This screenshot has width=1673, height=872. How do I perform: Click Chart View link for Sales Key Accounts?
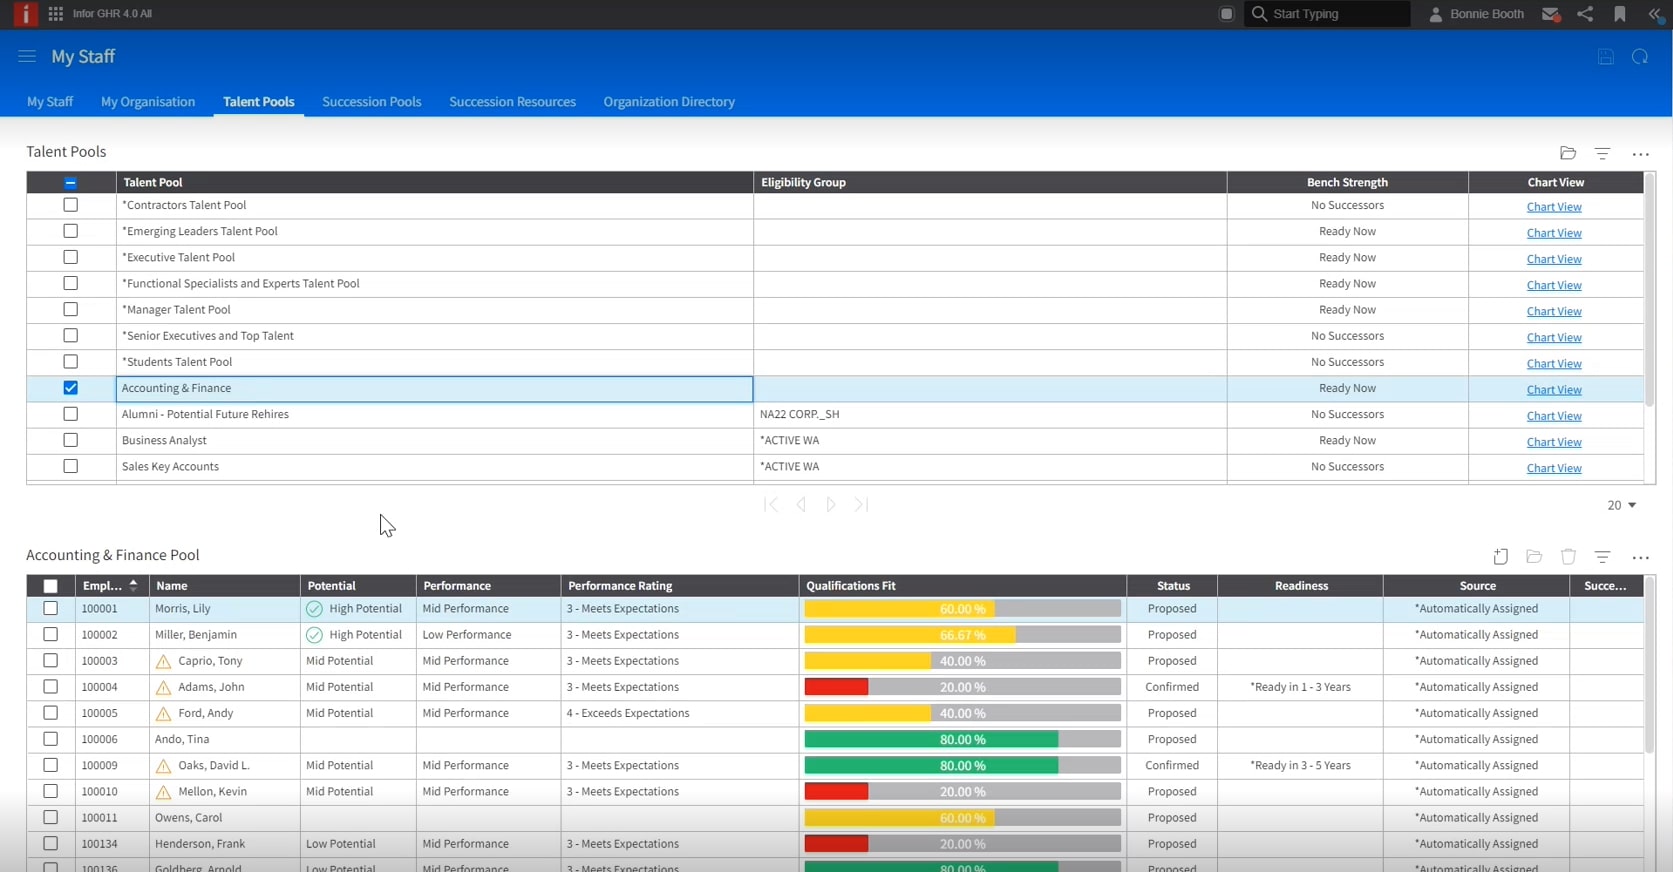pyautogui.click(x=1553, y=468)
